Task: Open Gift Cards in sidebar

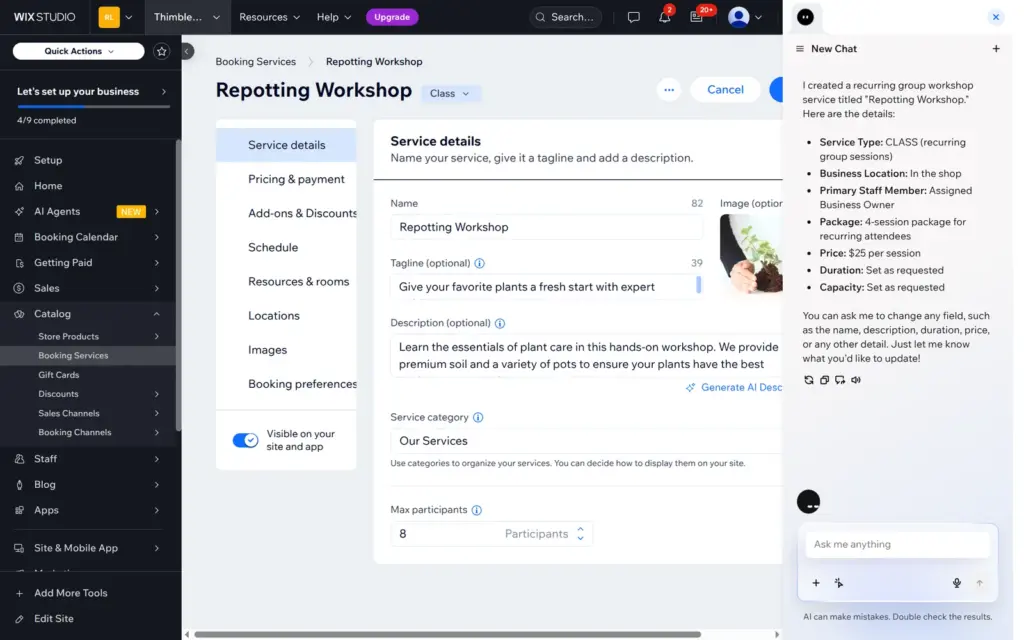Action: coord(59,375)
